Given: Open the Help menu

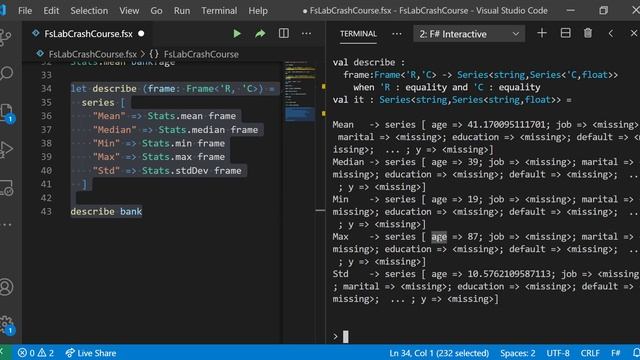Looking at the screenshot, I should 258,11.
